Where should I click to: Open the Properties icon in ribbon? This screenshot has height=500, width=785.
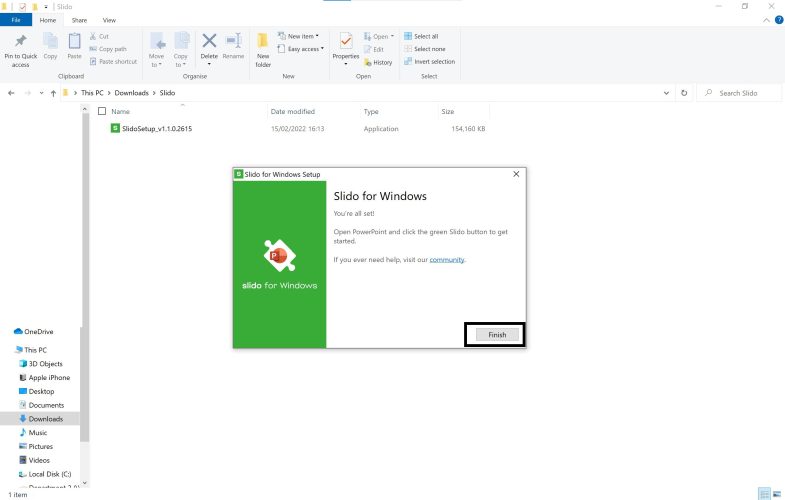click(x=345, y=42)
